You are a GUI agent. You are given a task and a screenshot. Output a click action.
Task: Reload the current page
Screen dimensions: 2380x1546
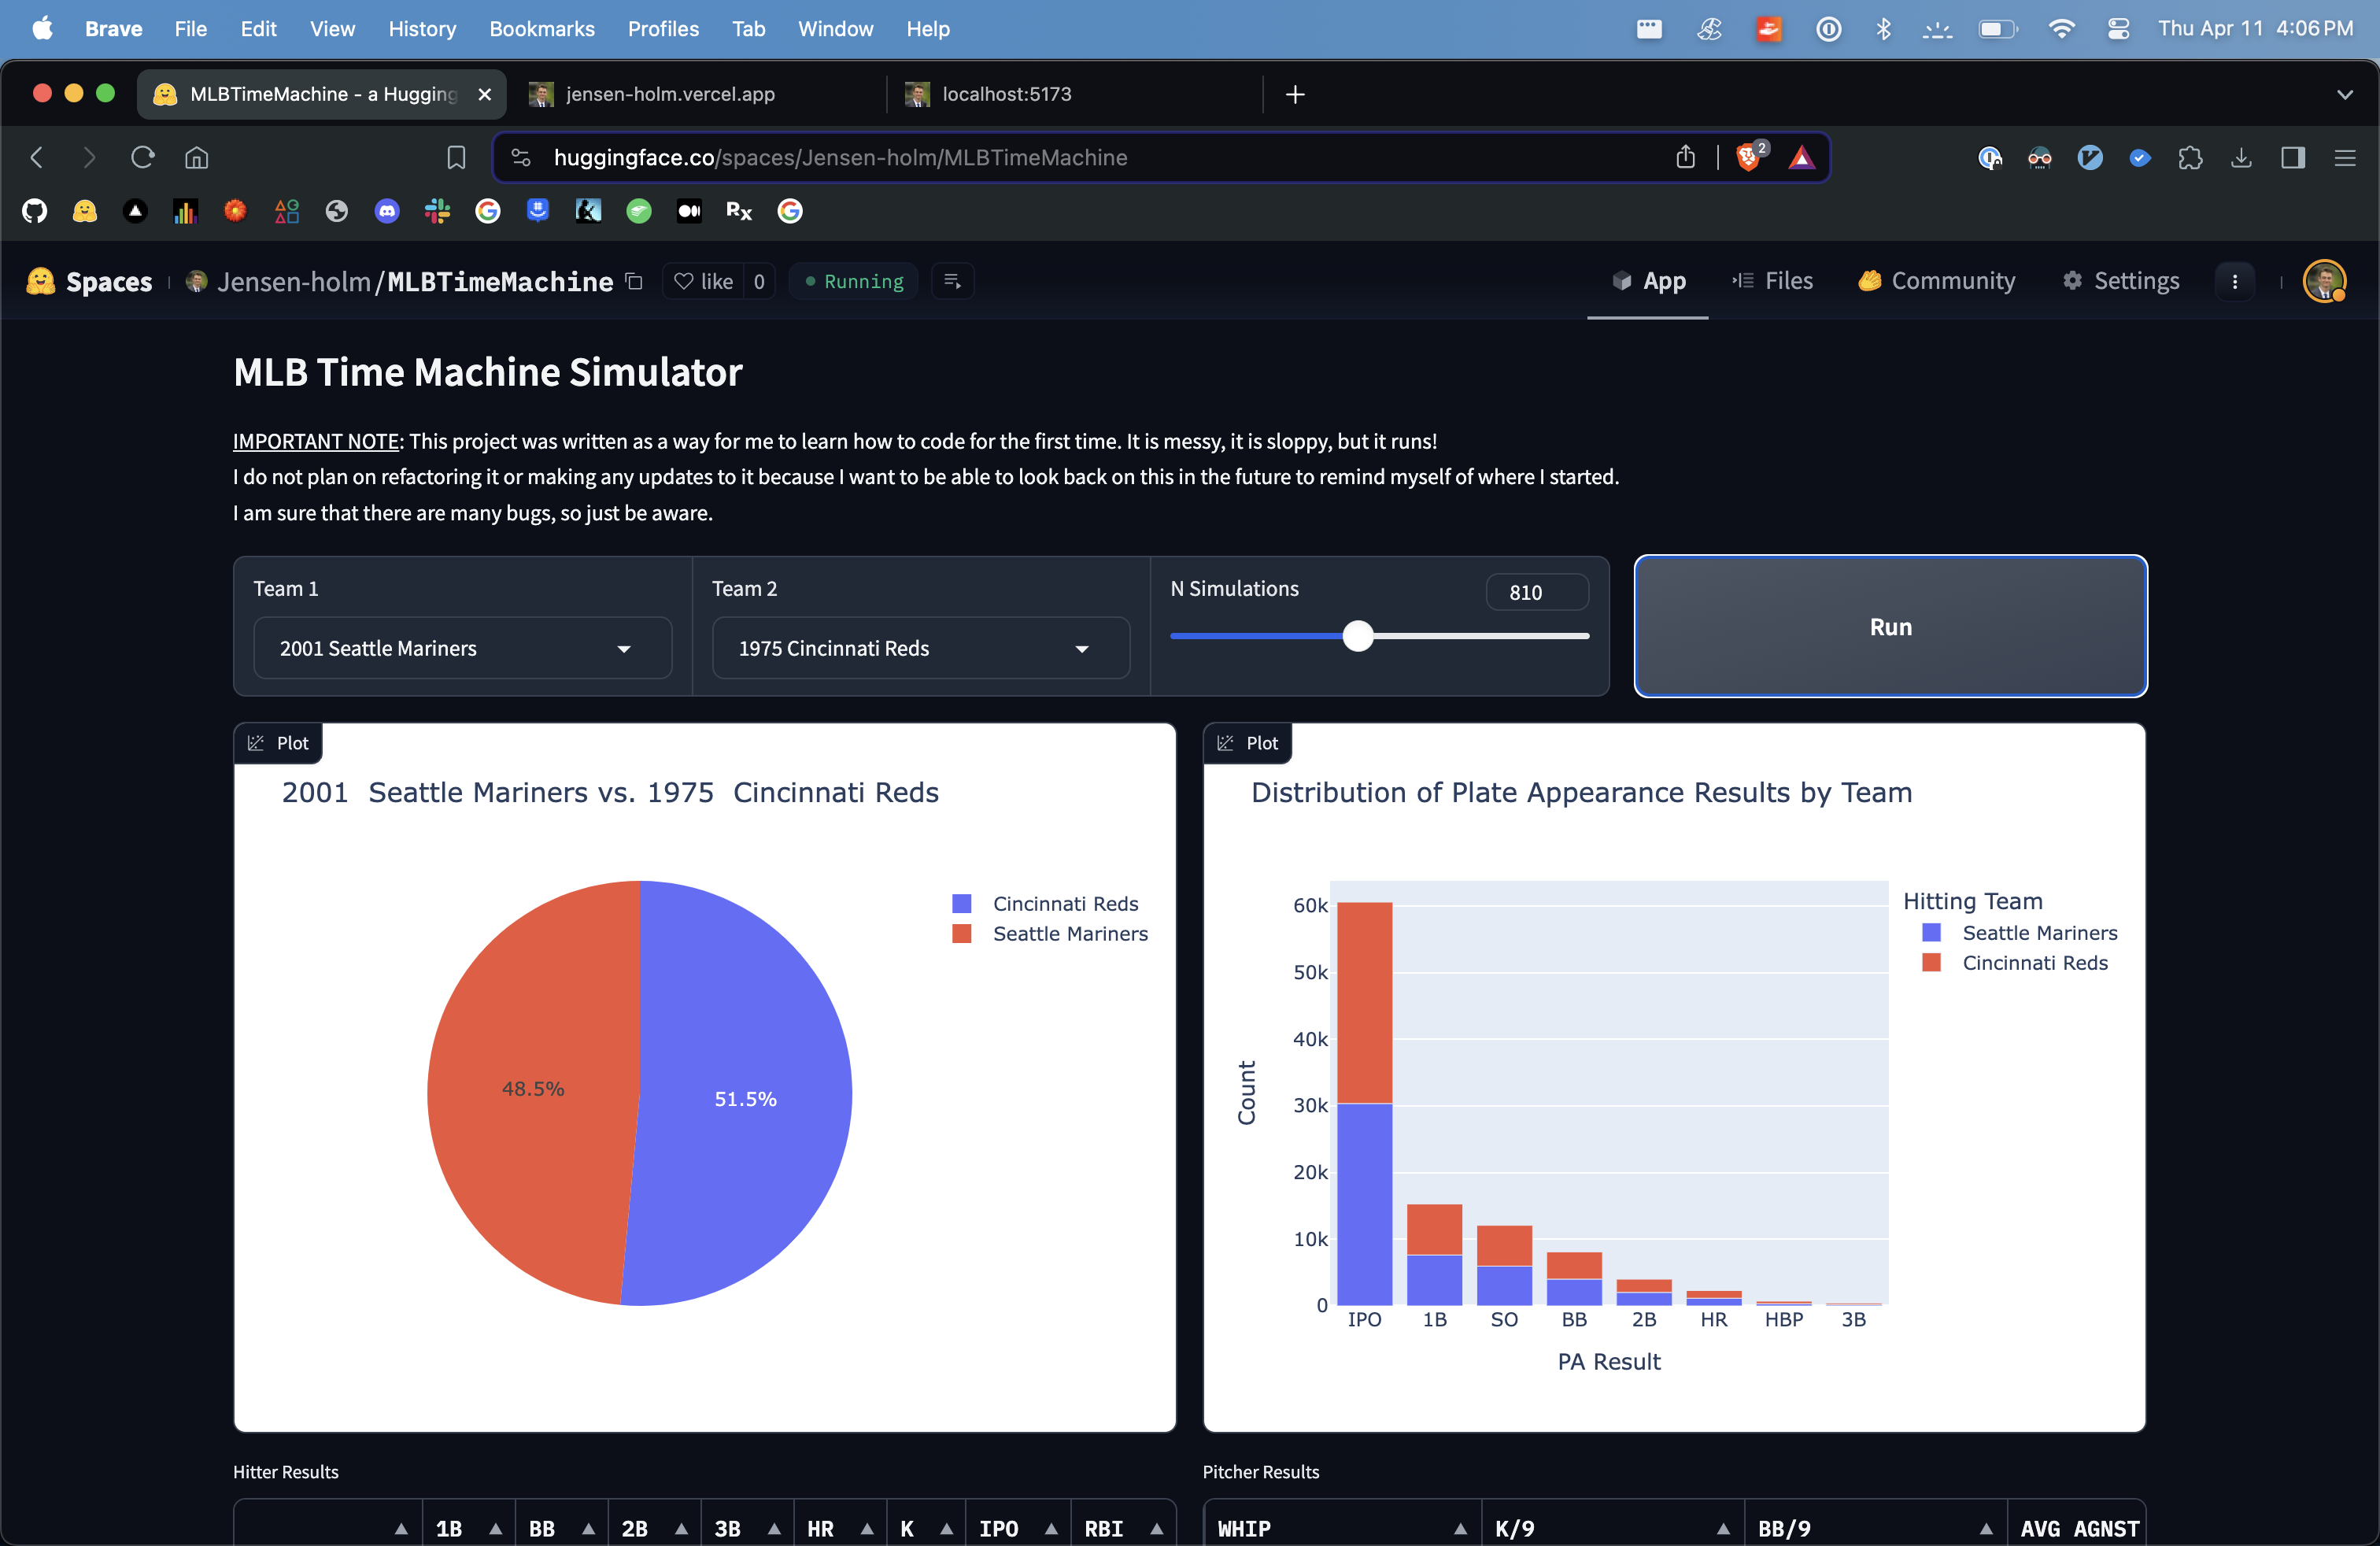coord(143,157)
